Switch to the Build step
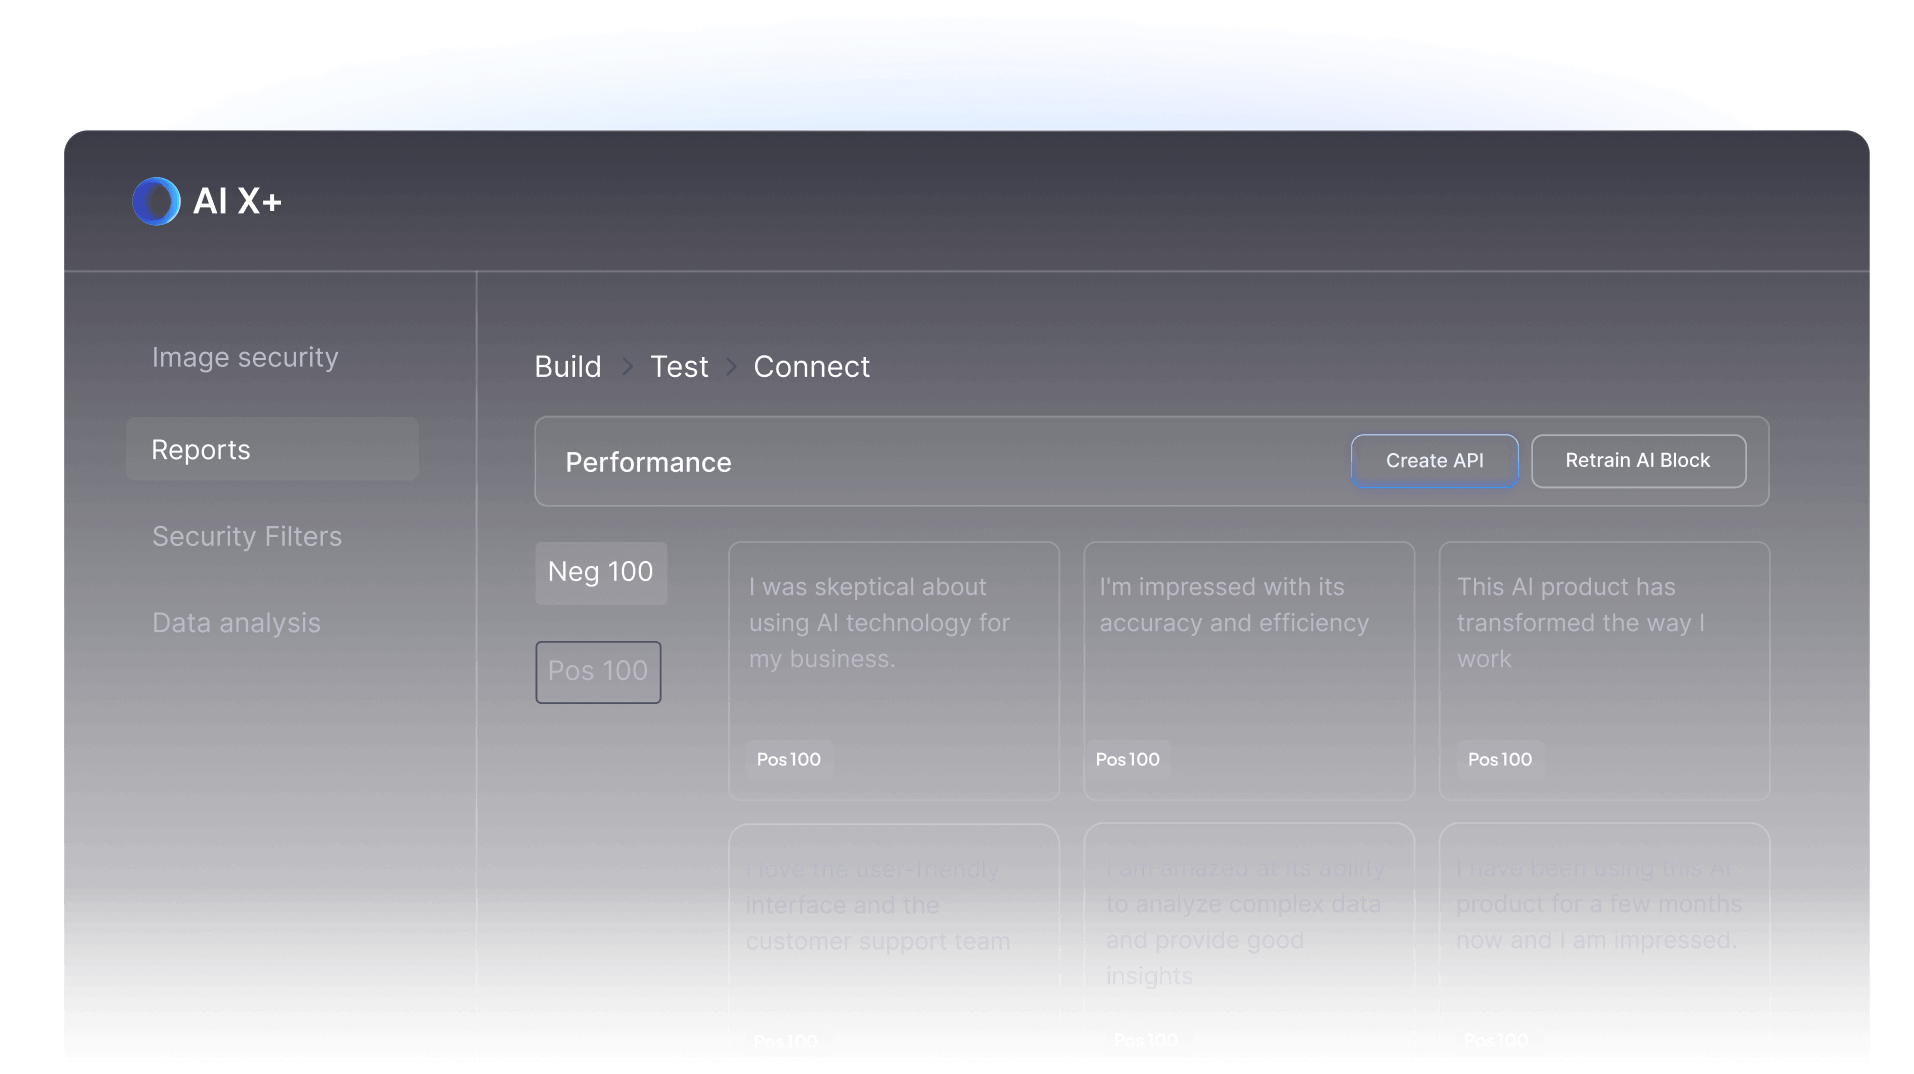The height and width of the screenshot is (1074, 1914). click(566, 366)
